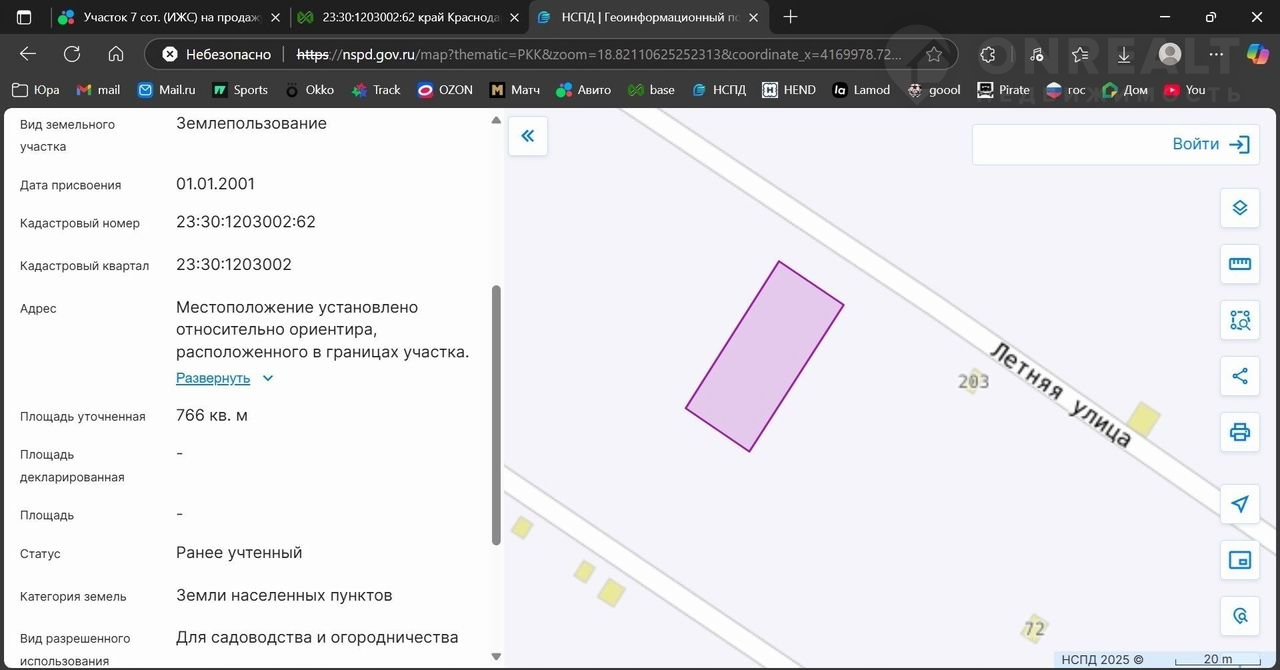Click the map search icon at bottom right
The image size is (1280, 670).
click(1240, 616)
